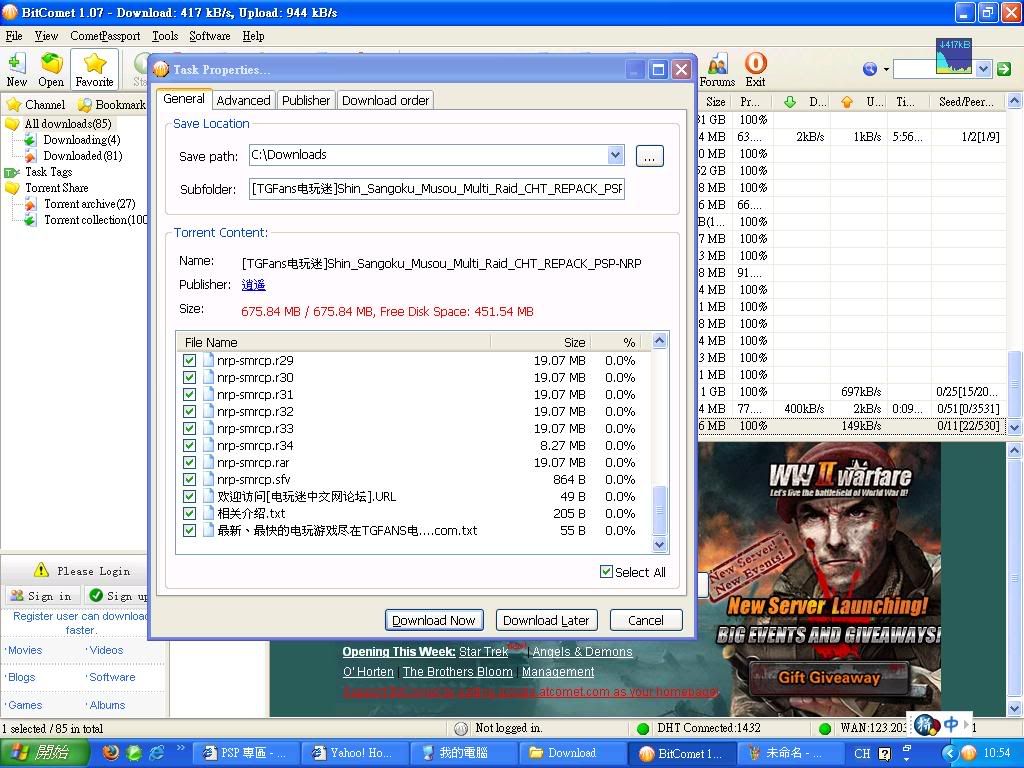
Task: Click the nrp-smrcp.rar file icon
Action: pos(208,462)
